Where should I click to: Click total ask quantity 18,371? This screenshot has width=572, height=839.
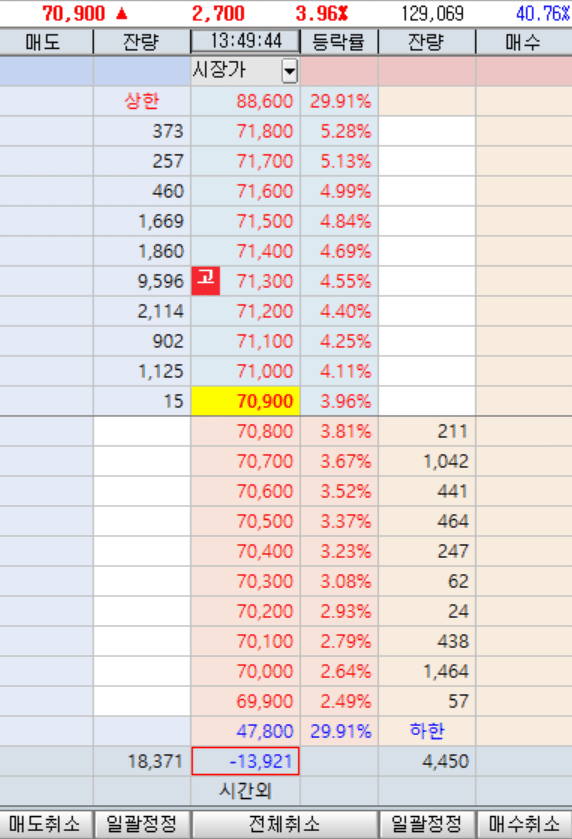[x=155, y=761]
